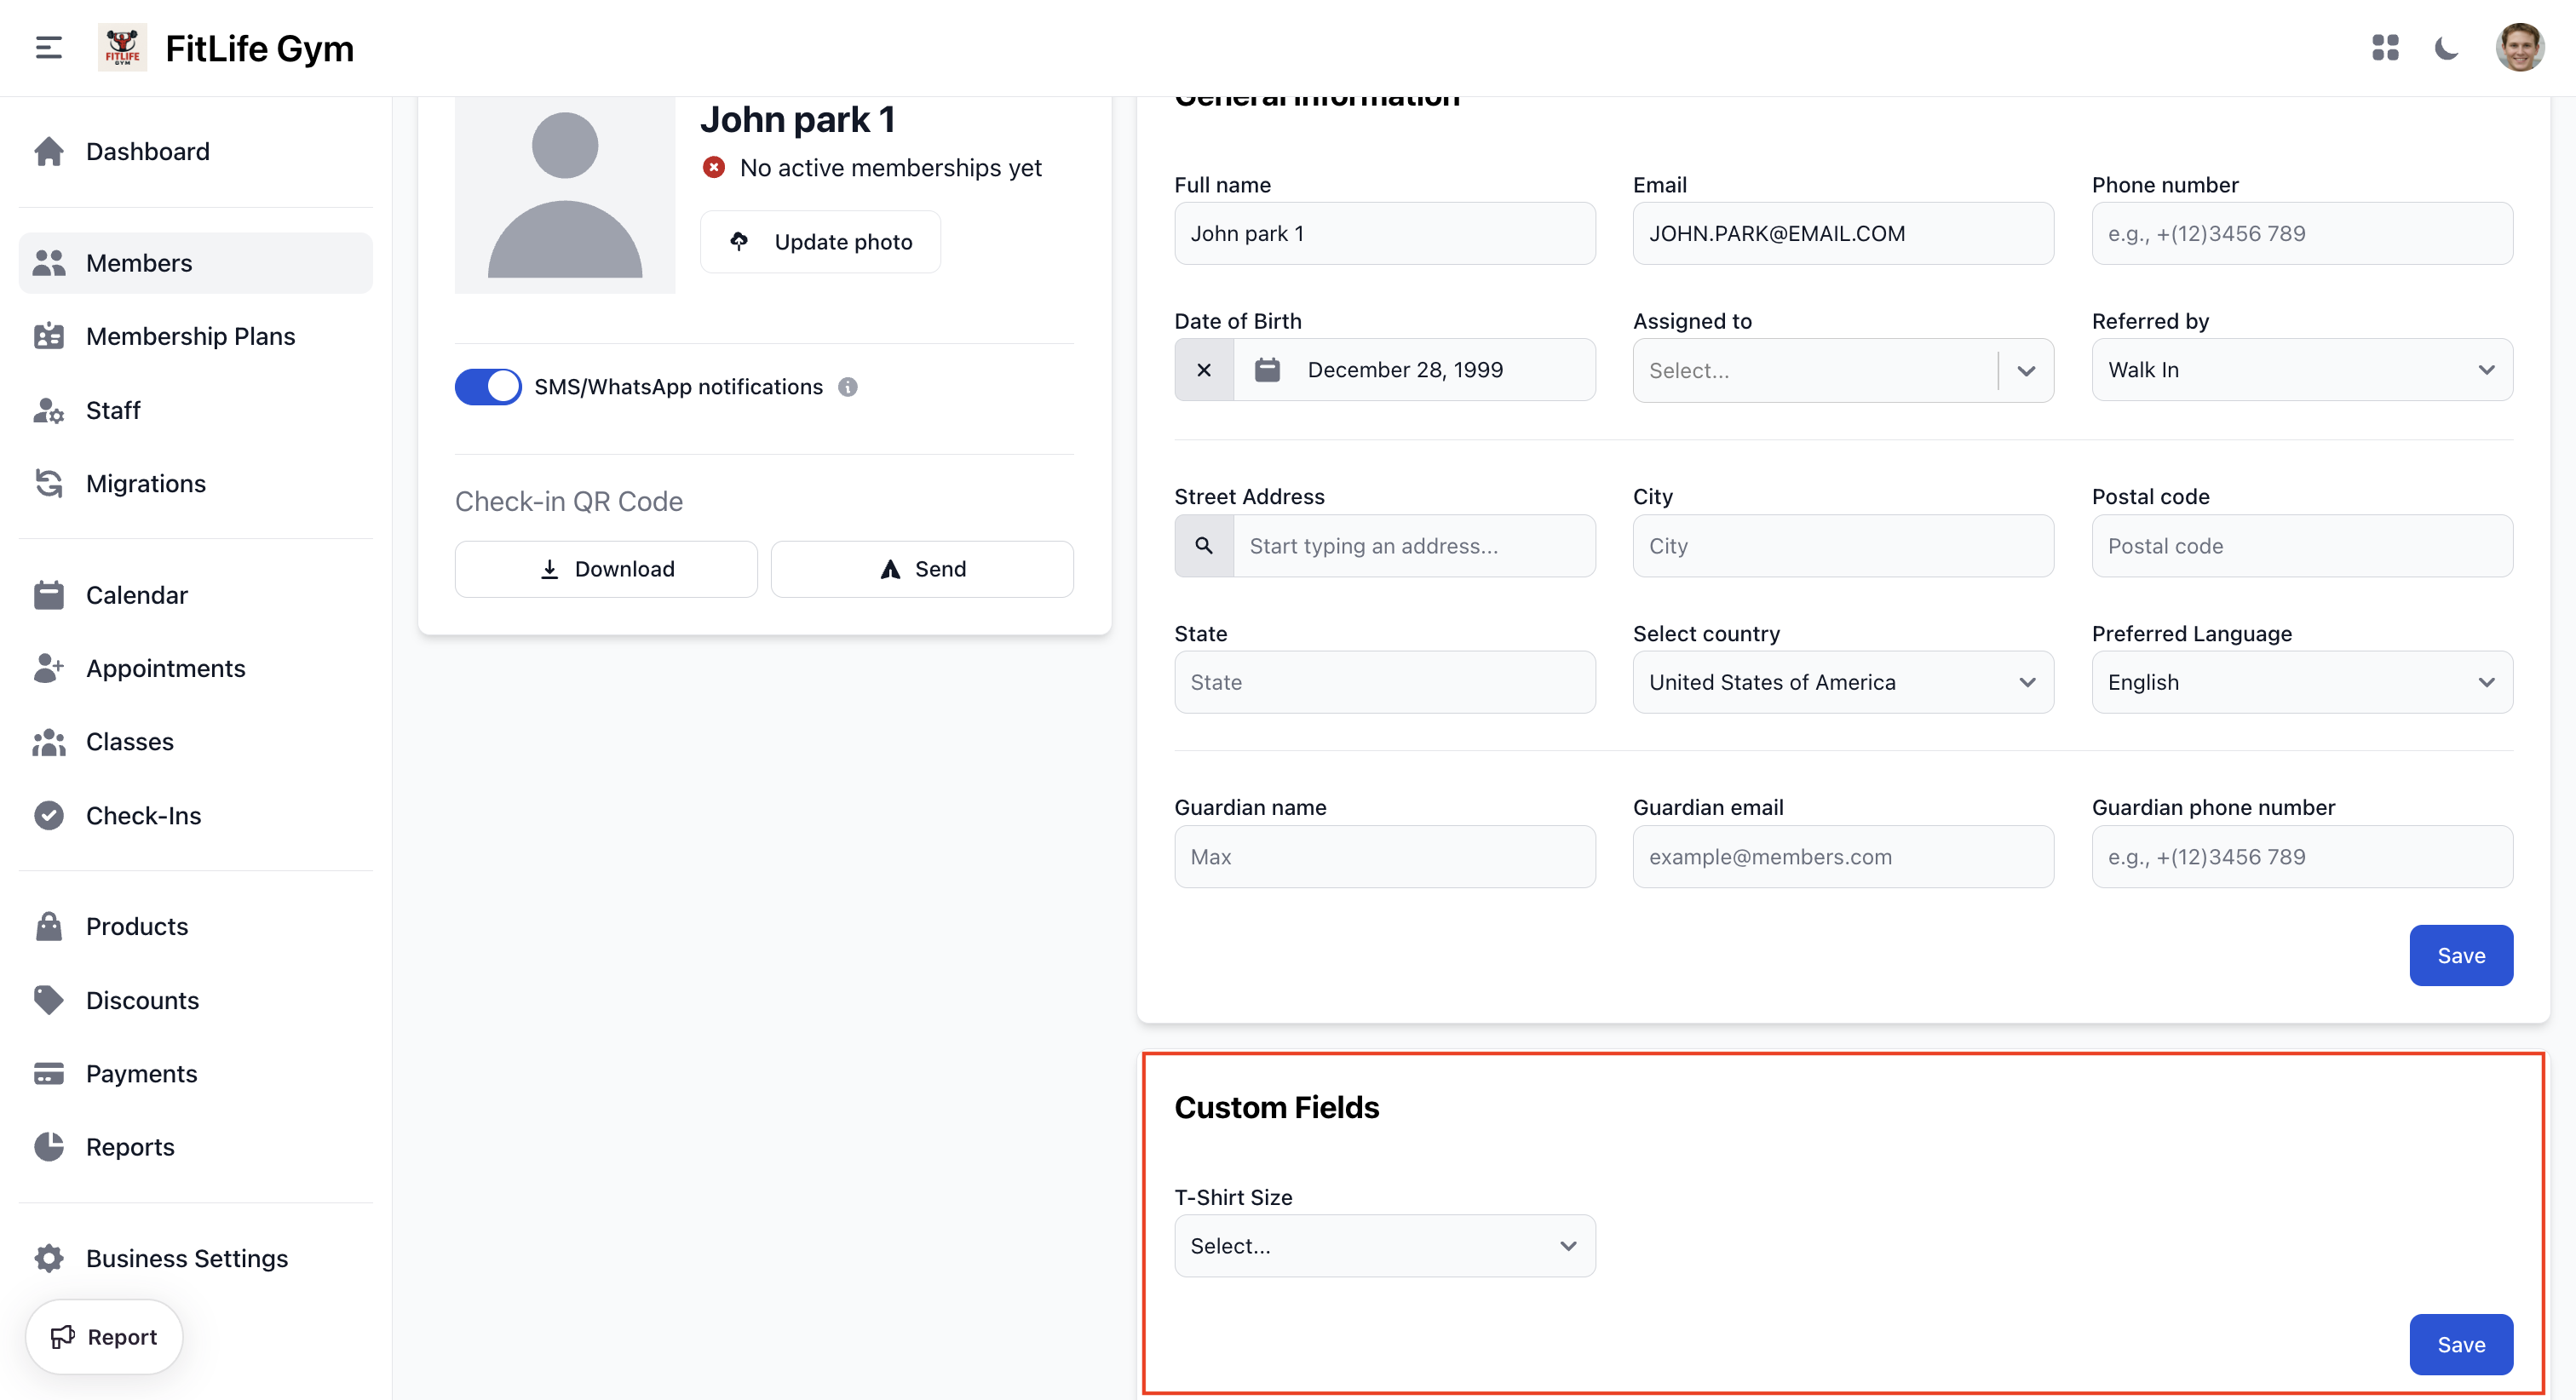Click the info icon beside SMS/WhatsApp notifications
The image size is (2576, 1400).
847,386
